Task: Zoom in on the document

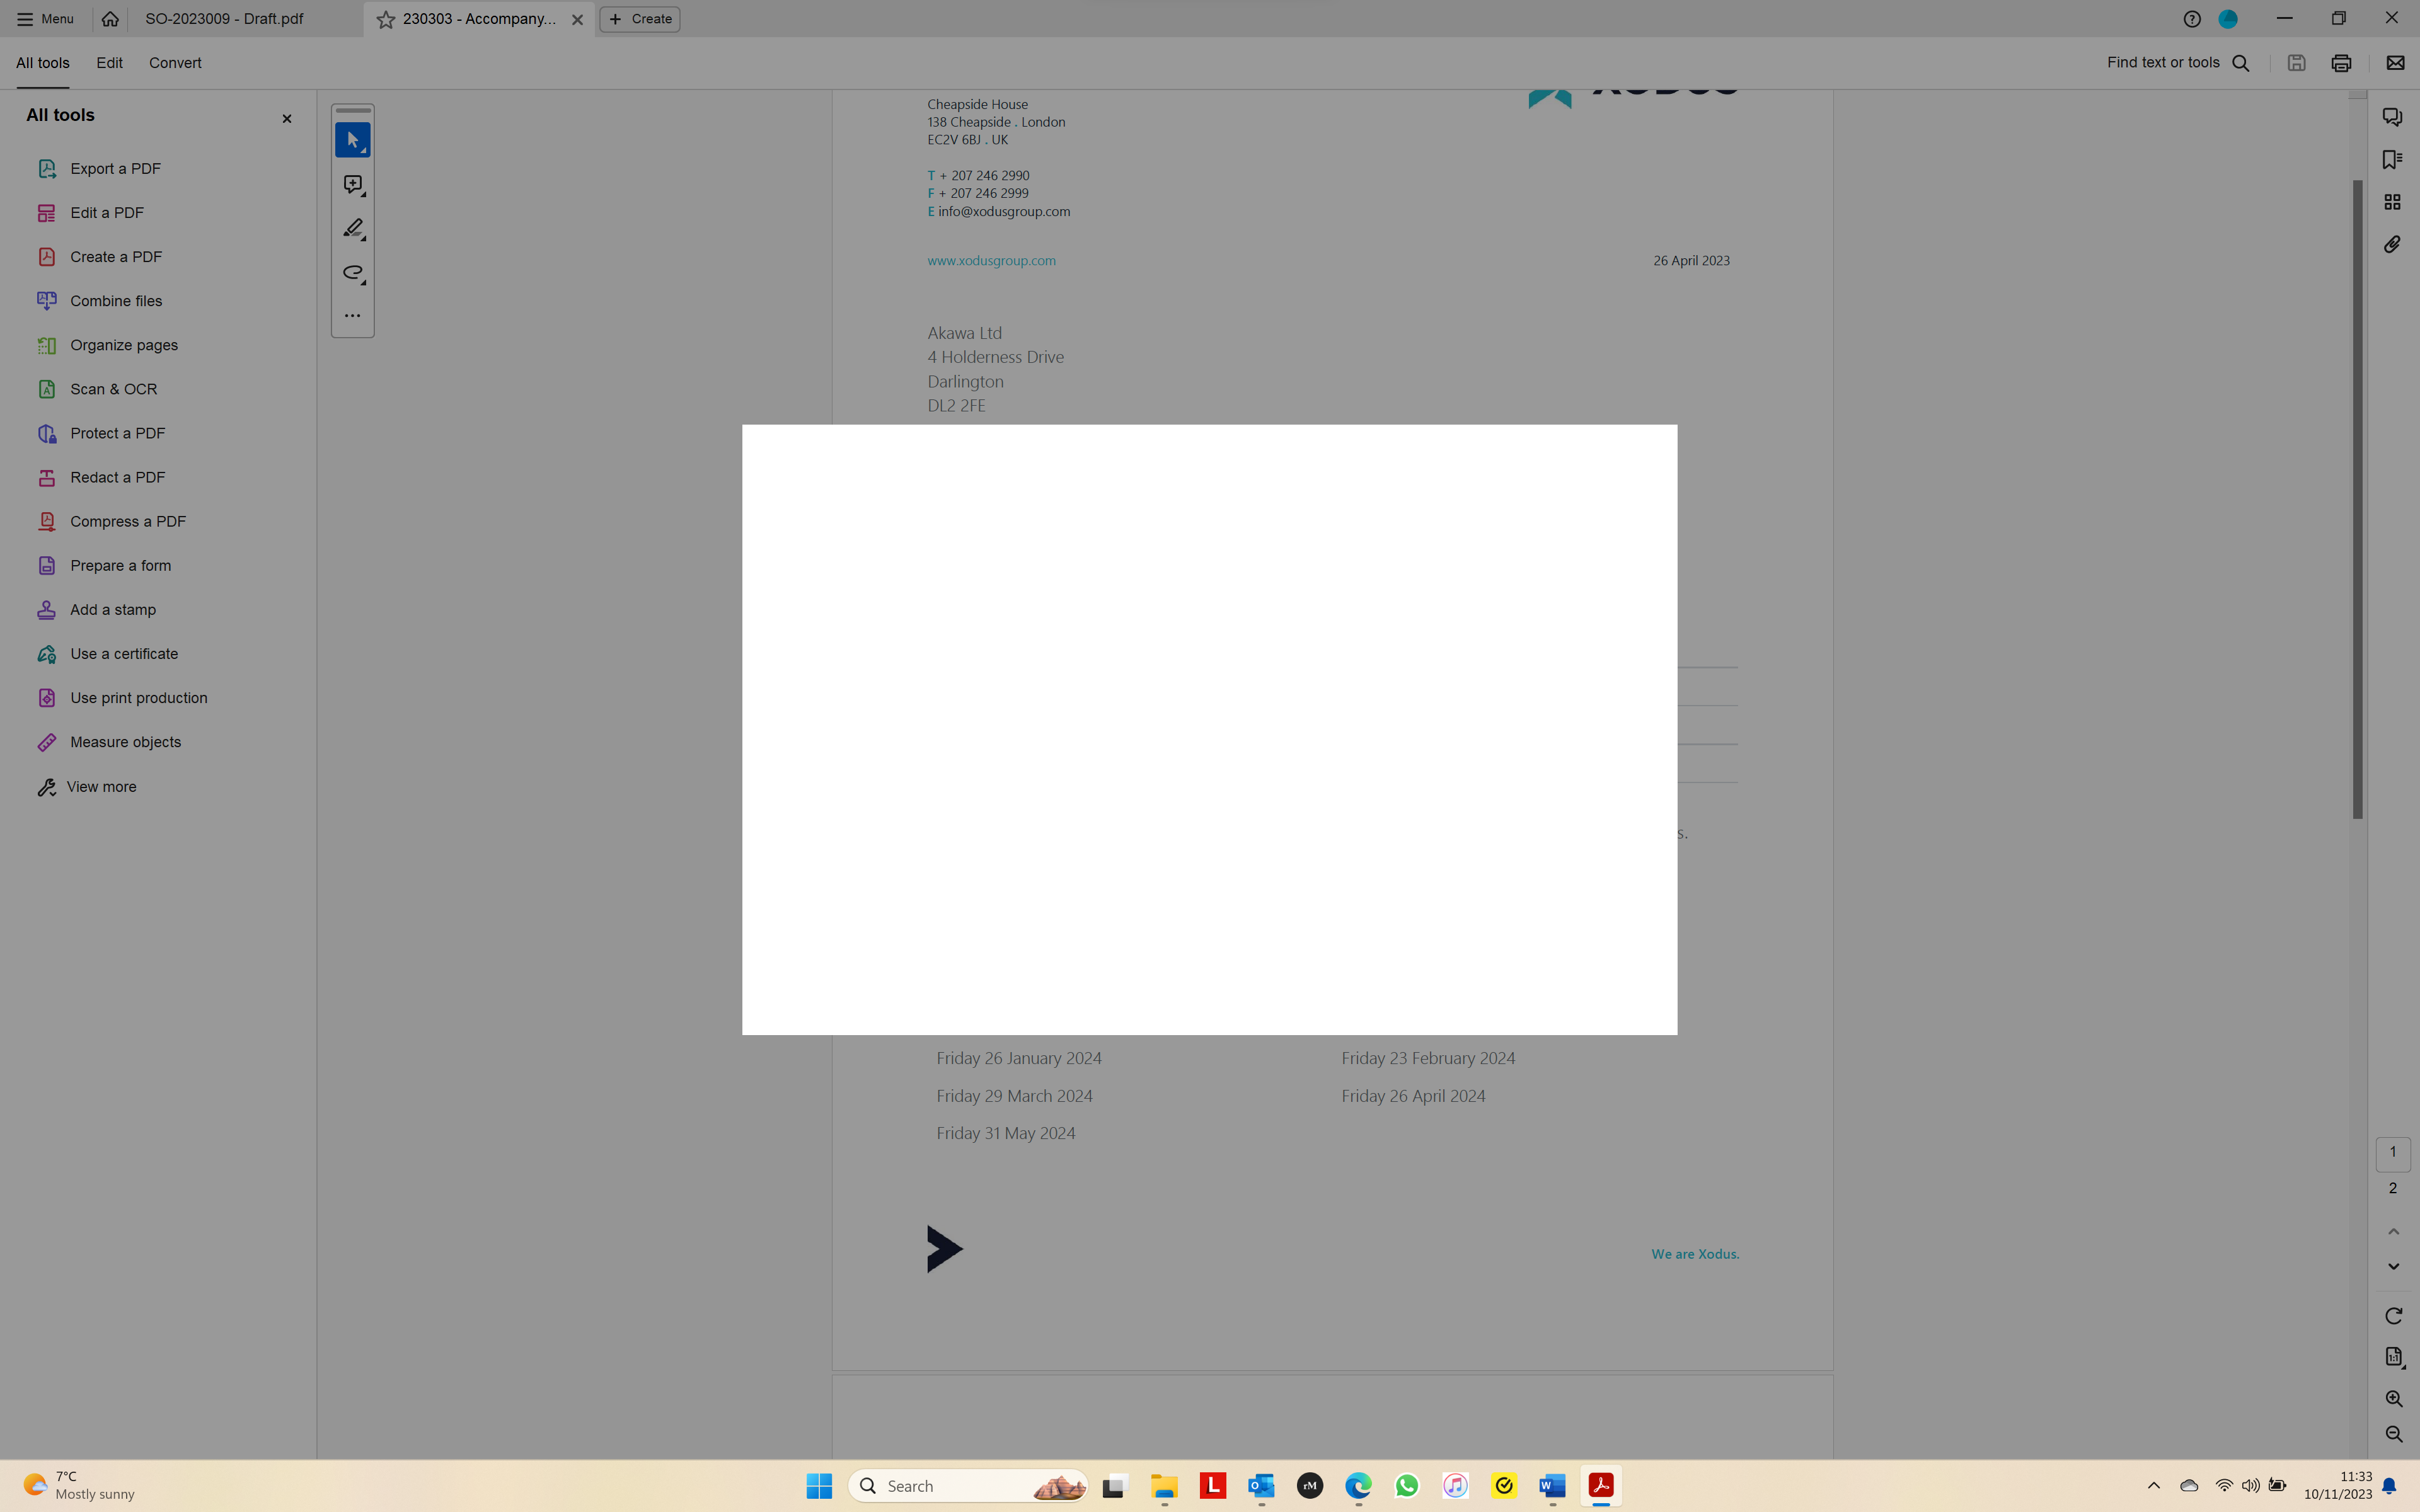Action: [x=2394, y=1399]
